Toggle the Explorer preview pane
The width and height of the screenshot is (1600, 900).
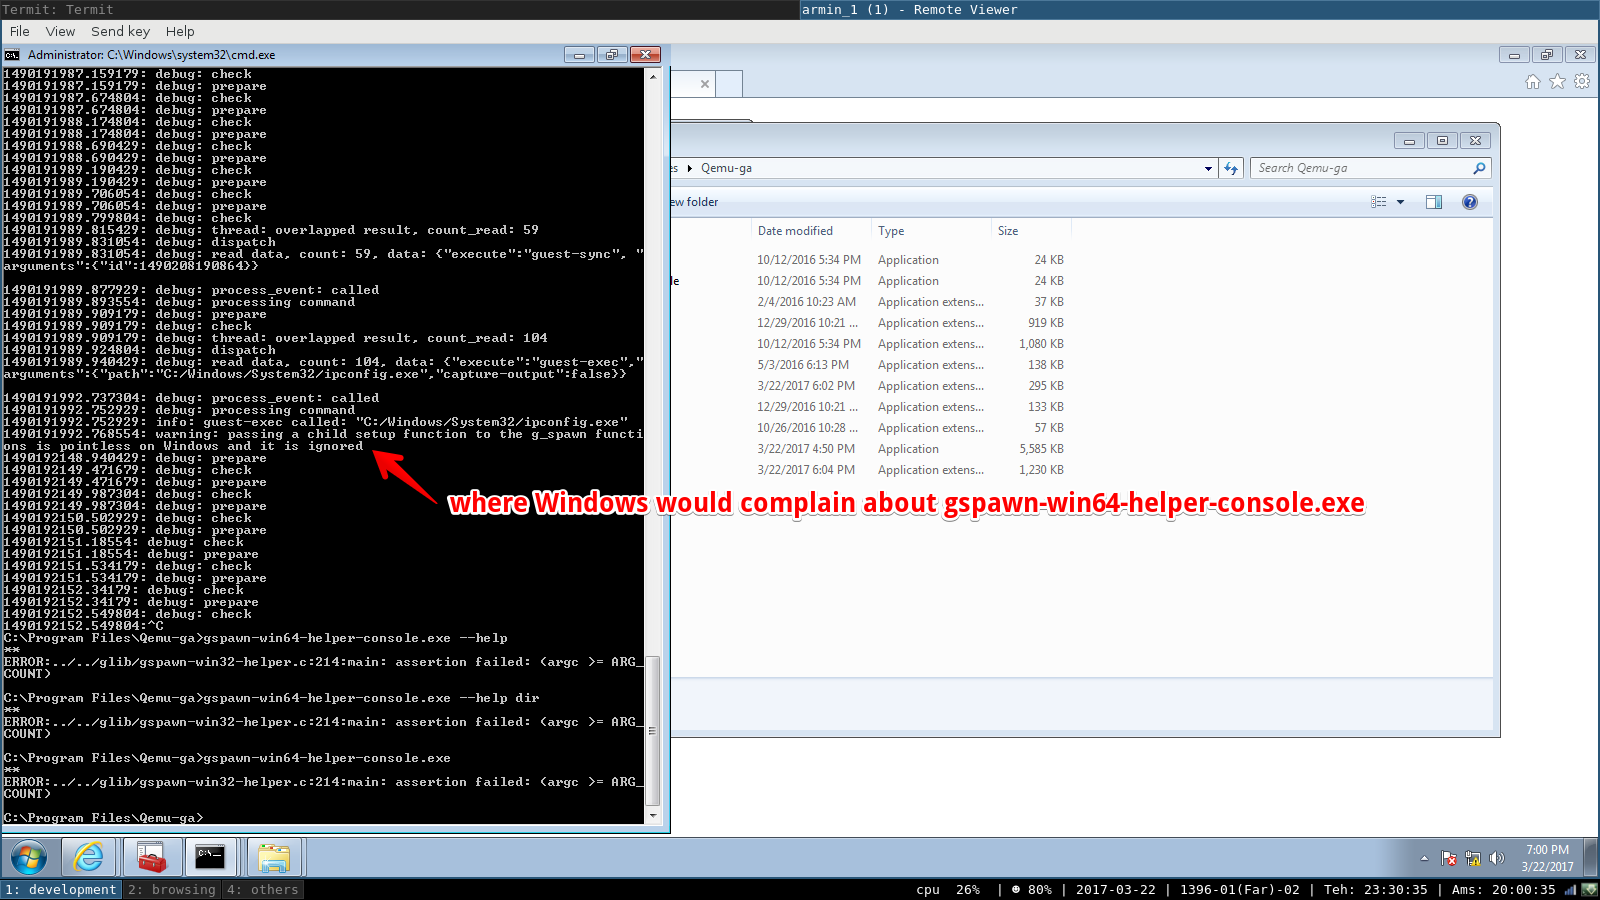pyautogui.click(x=1433, y=202)
